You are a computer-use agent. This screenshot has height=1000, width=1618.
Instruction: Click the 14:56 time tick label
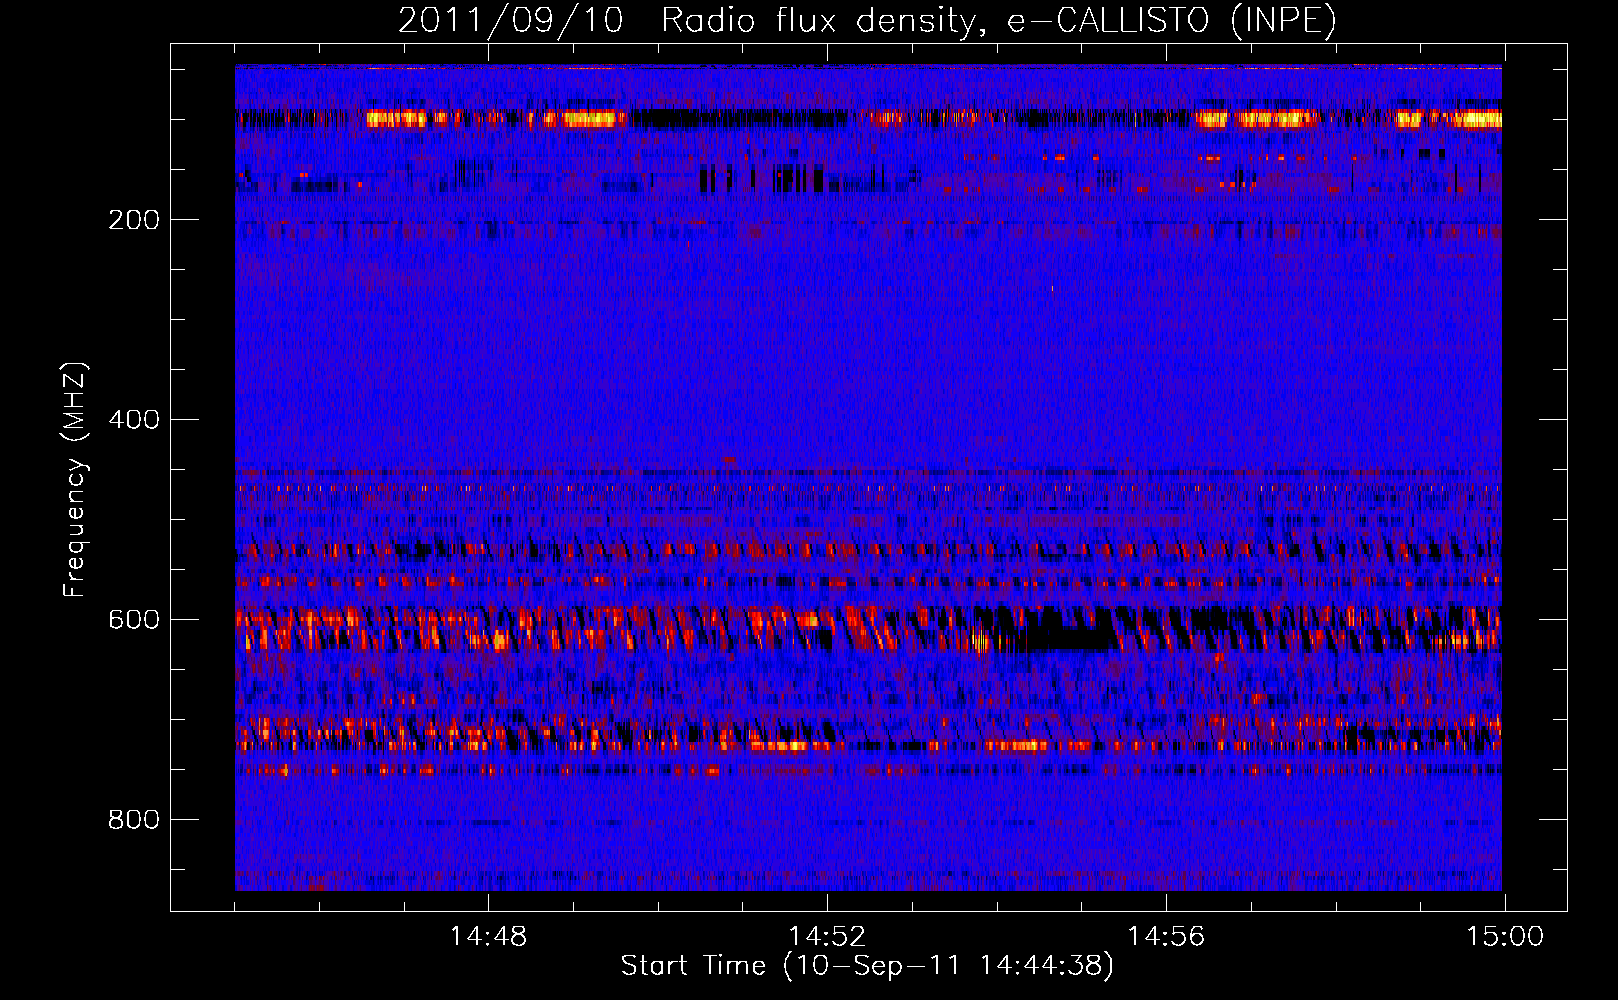click(x=1166, y=937)
